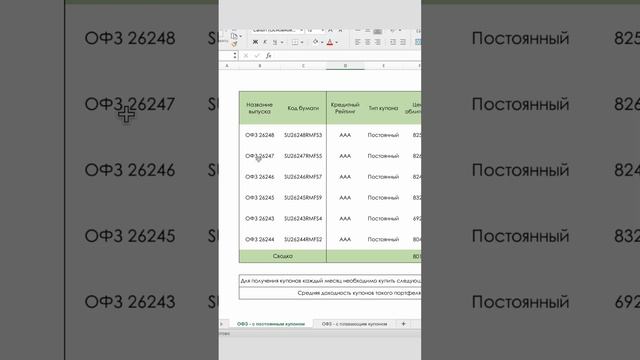Screen dimensions: 640x360
Task: Select the Format Painter brush icon
Action: [x=234, y=44]
